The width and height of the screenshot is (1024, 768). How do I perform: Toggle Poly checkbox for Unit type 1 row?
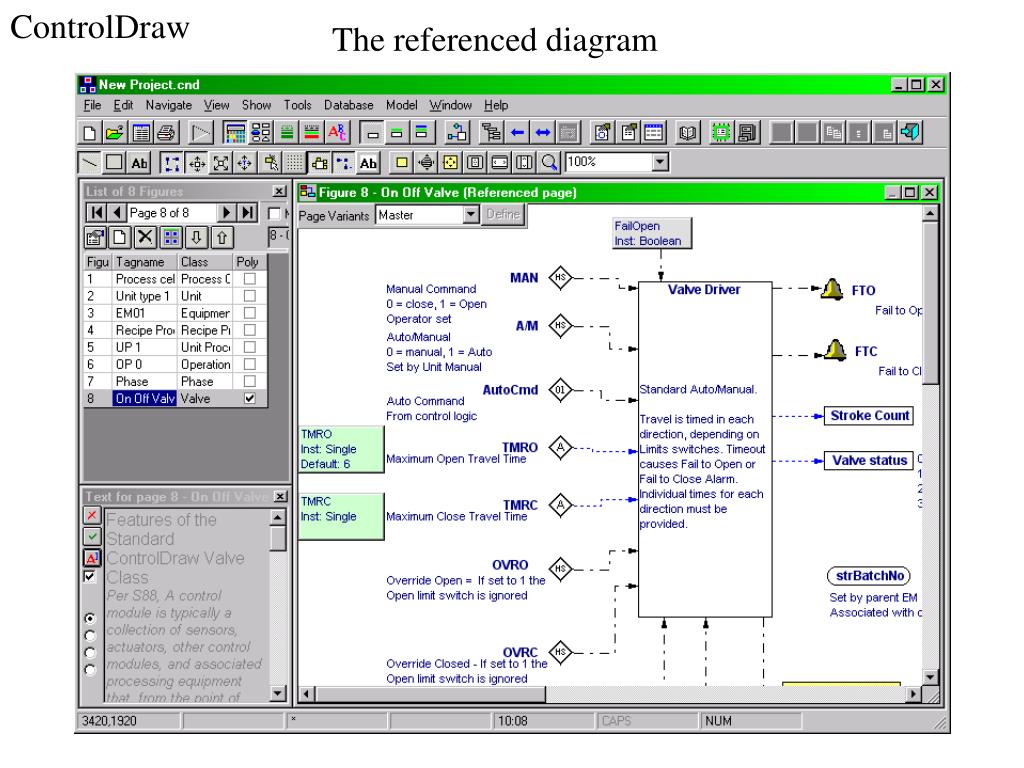click(249, 296)
